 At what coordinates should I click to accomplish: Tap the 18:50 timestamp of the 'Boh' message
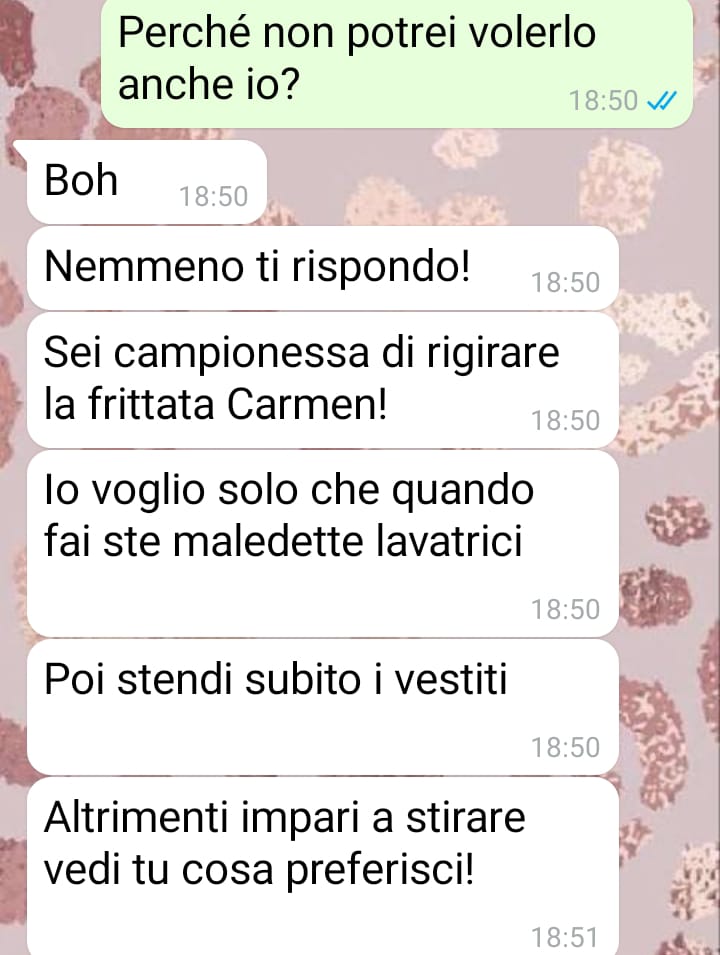[214, 197]
